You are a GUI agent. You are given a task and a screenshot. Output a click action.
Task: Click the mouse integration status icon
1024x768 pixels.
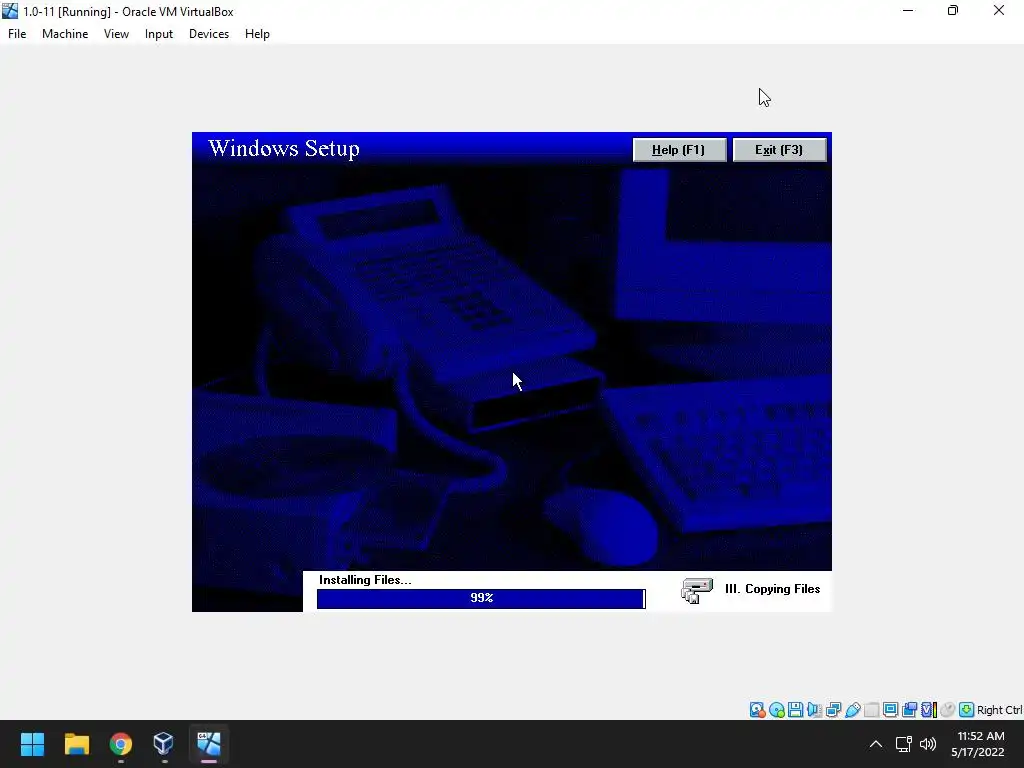tap(948, 710)
